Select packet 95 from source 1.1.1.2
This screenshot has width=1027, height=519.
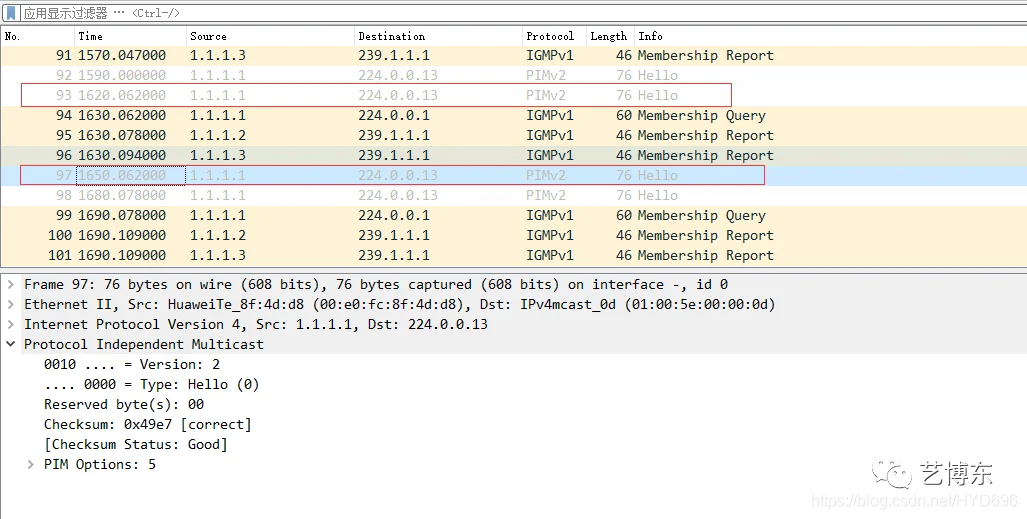pyautogui.click(x=514, y=136)
